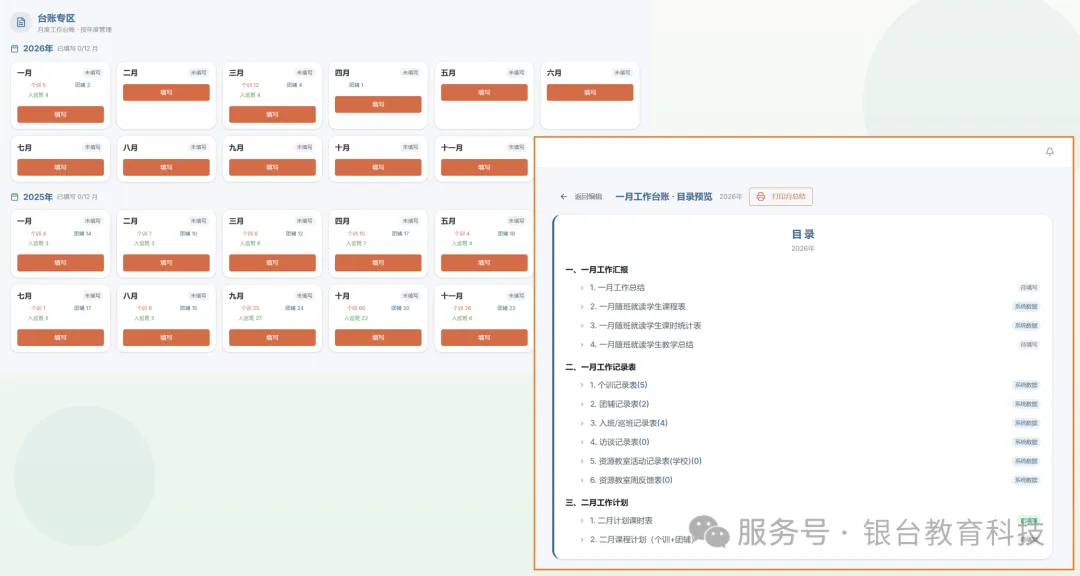Expand chevron for 4. 一月随班就读学生教学总结
This screenshot has height=576, width=1080.
point(582,344)
